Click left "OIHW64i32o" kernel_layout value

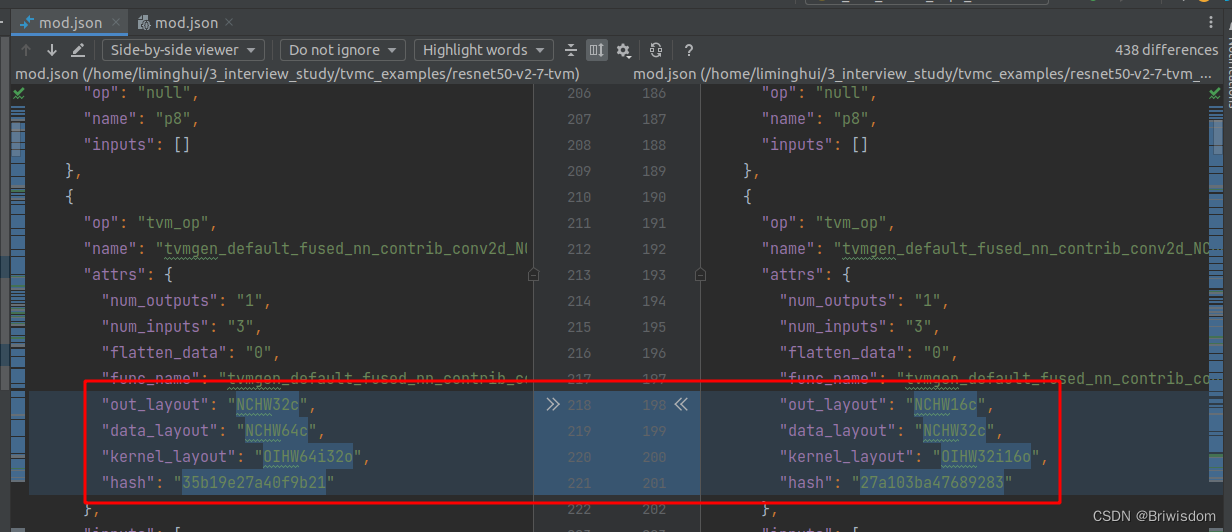311,456
